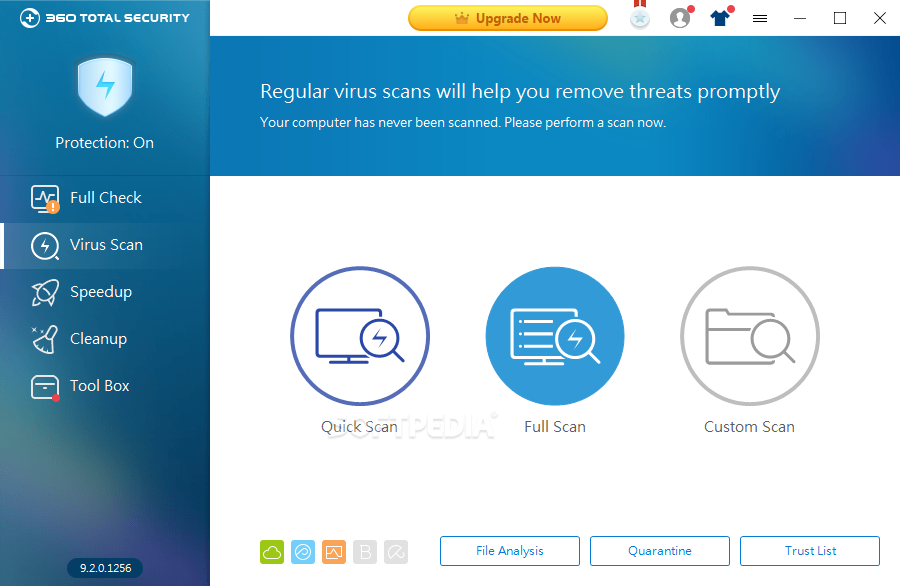Minimize the application window
The image size is (900, 586).
click(800, 19)
